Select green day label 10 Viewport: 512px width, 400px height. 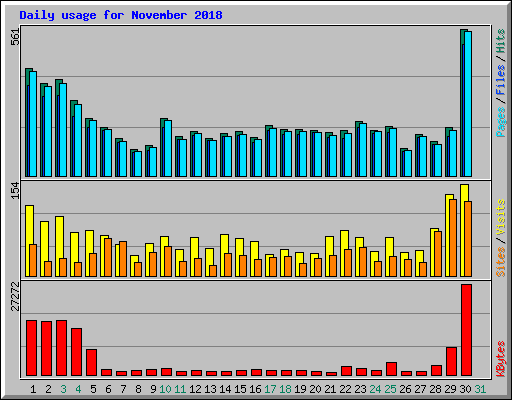click(165, 389)
